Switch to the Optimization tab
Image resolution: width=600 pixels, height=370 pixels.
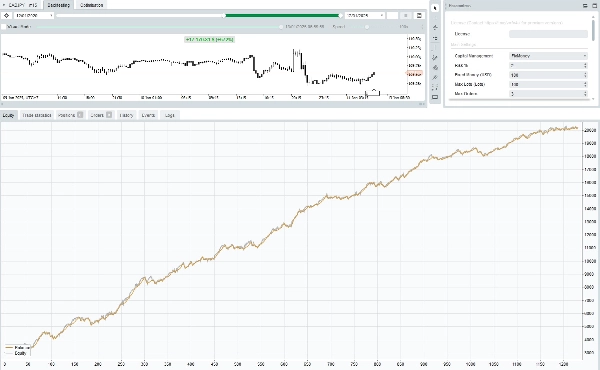(91, 5)
